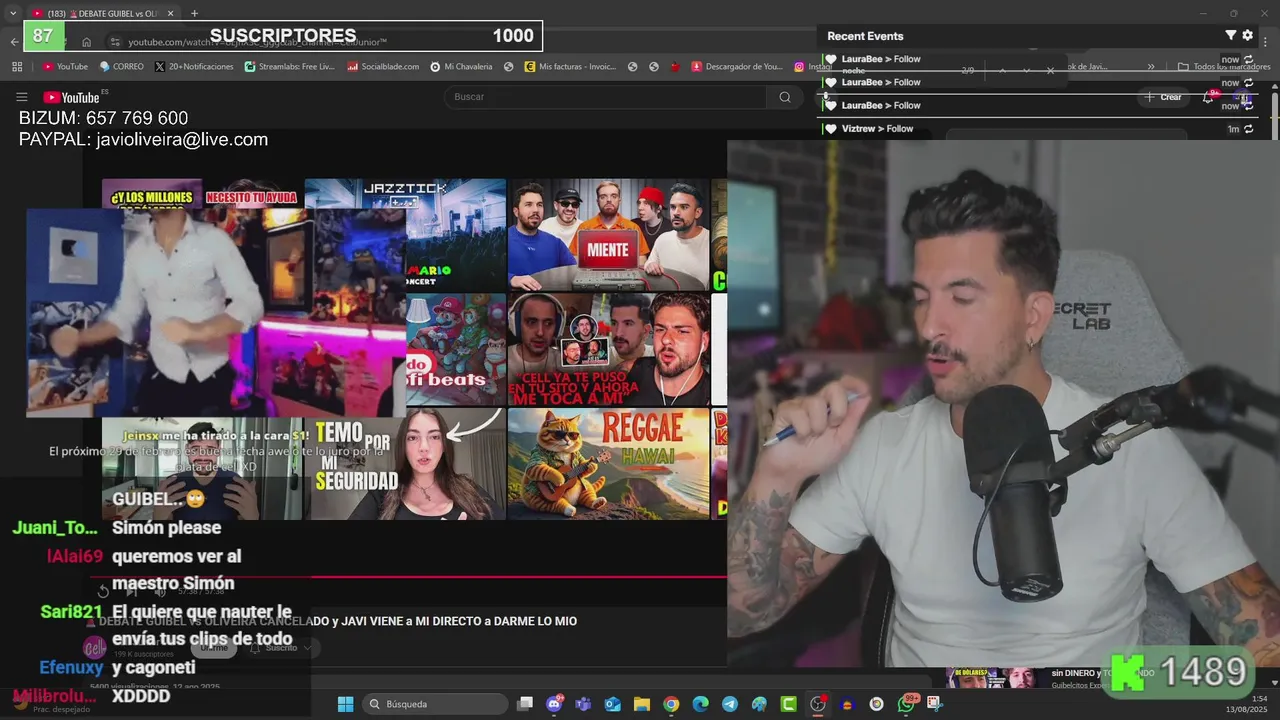This screenshot has width=1280, height=720.
Task: Click the youtube.com address bar
Action: [x=320, y=42]
